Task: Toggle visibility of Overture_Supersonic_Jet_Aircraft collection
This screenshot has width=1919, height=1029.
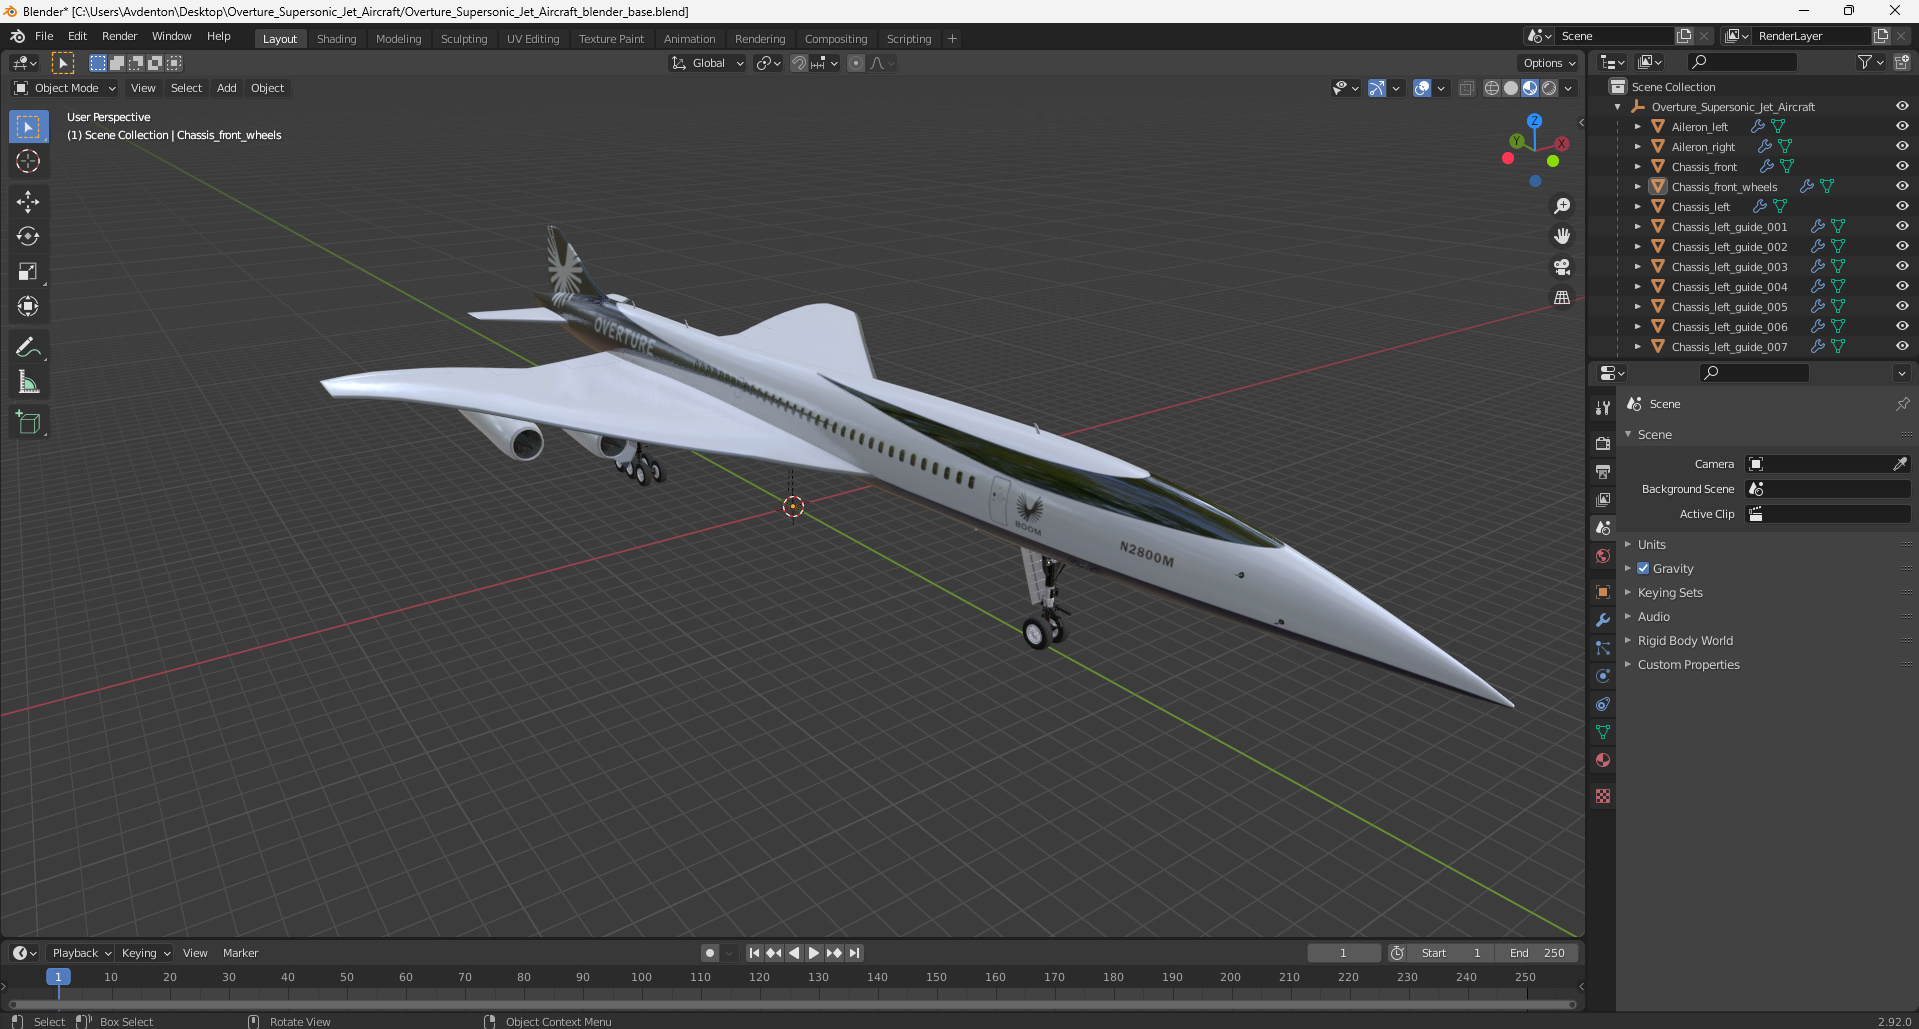Action: point(1902,106)
